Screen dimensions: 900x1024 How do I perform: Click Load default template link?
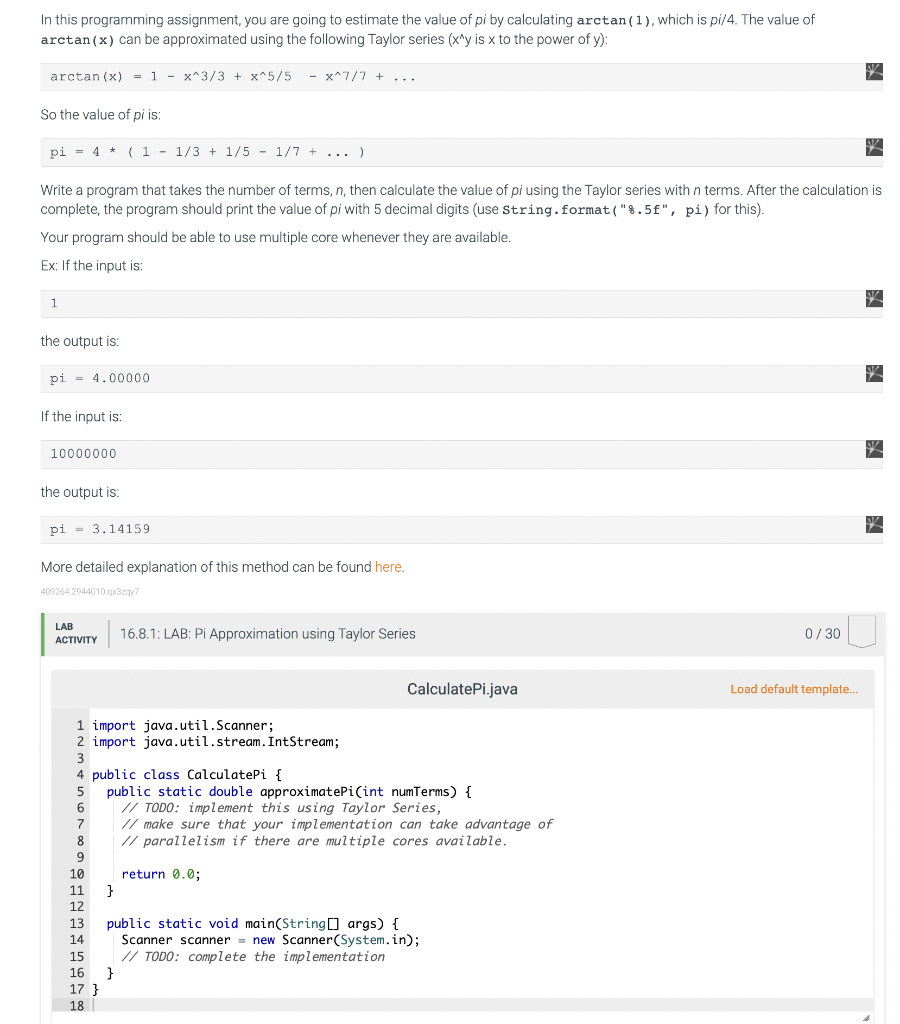[x=794, y=689]
